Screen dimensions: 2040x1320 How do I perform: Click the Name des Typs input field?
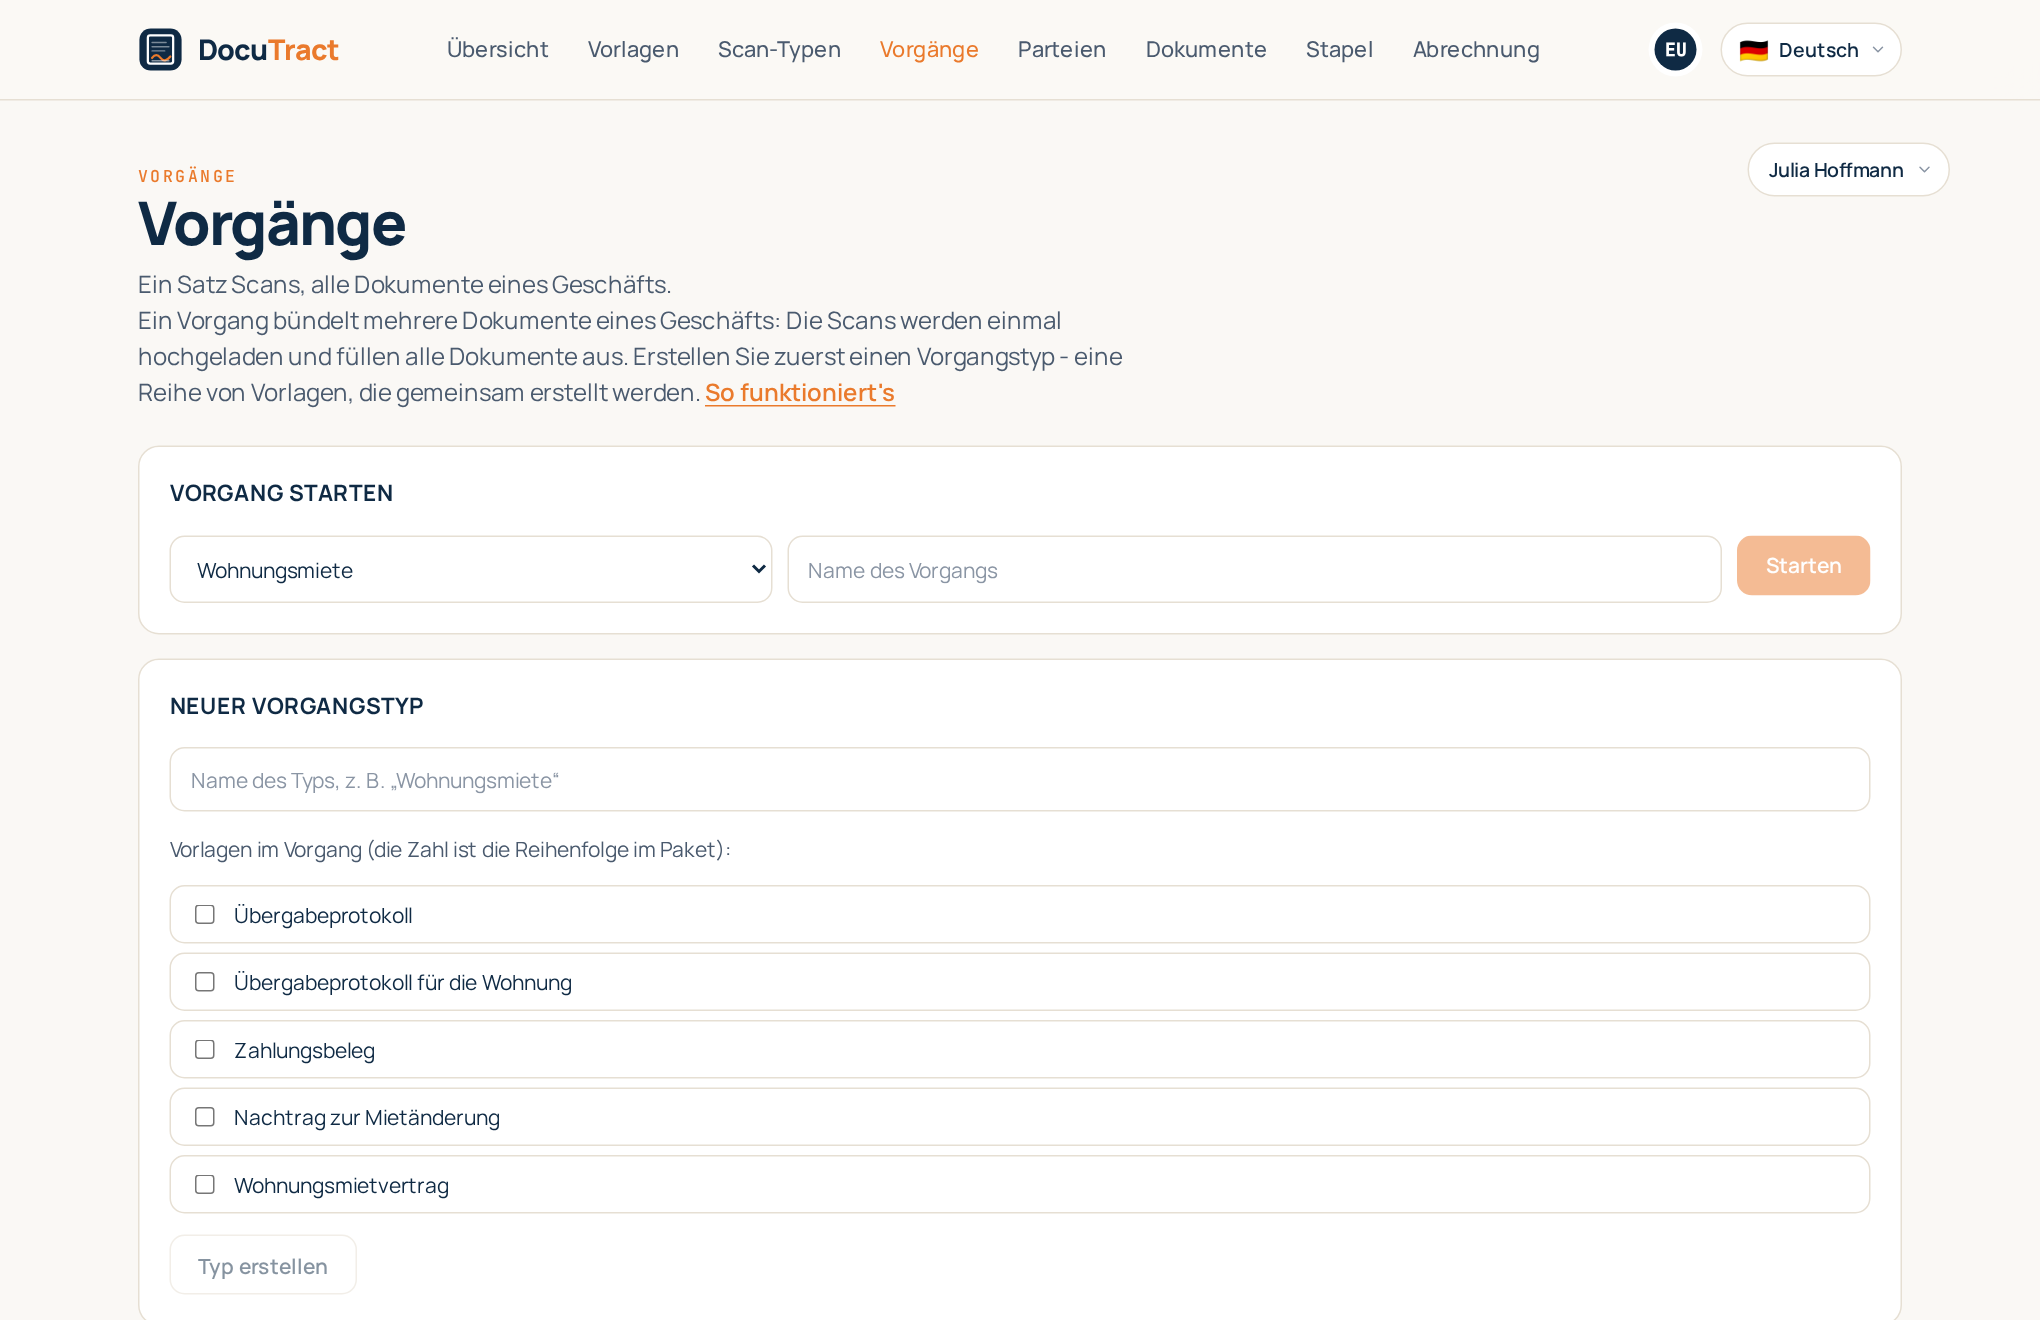click(1019, 780)
